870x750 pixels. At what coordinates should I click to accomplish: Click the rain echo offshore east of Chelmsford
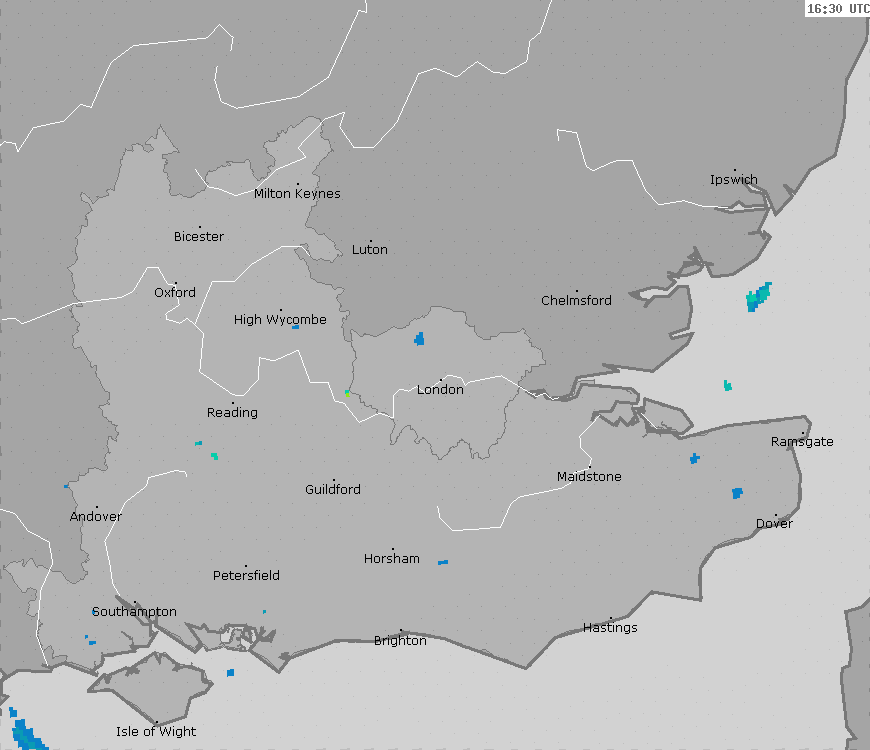click(x=759, y=297)
